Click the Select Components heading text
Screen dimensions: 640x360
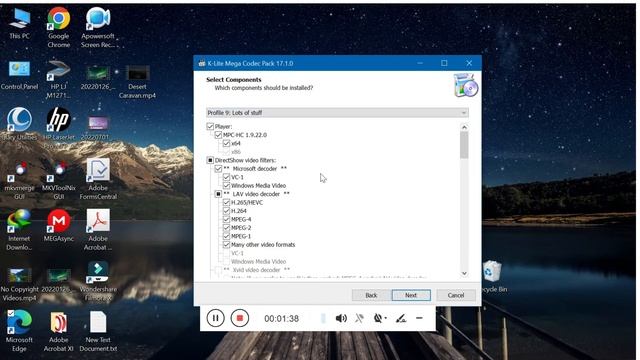[233, 80]
